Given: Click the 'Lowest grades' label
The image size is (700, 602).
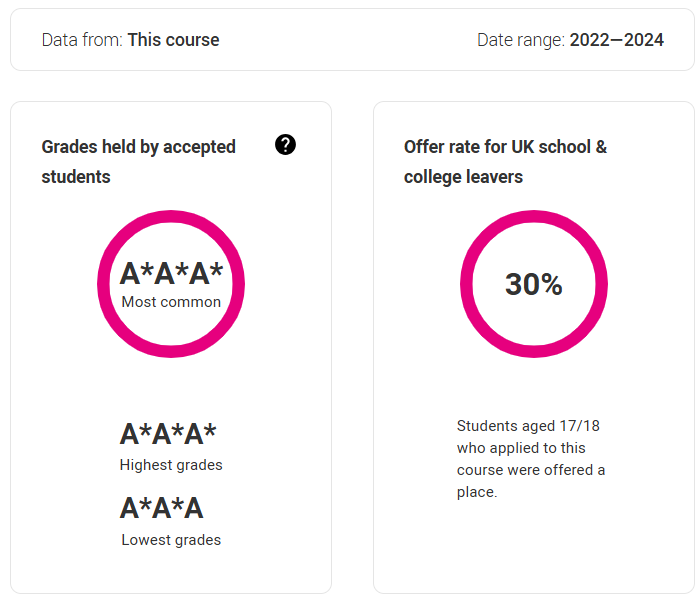Looking at the screenshot, I should [171, 540].
